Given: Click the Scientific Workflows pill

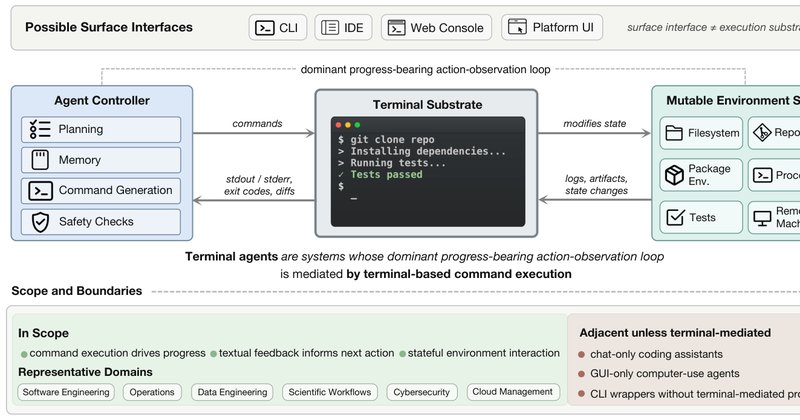Looking at the screenshot, I should click(x=330, y=392).
